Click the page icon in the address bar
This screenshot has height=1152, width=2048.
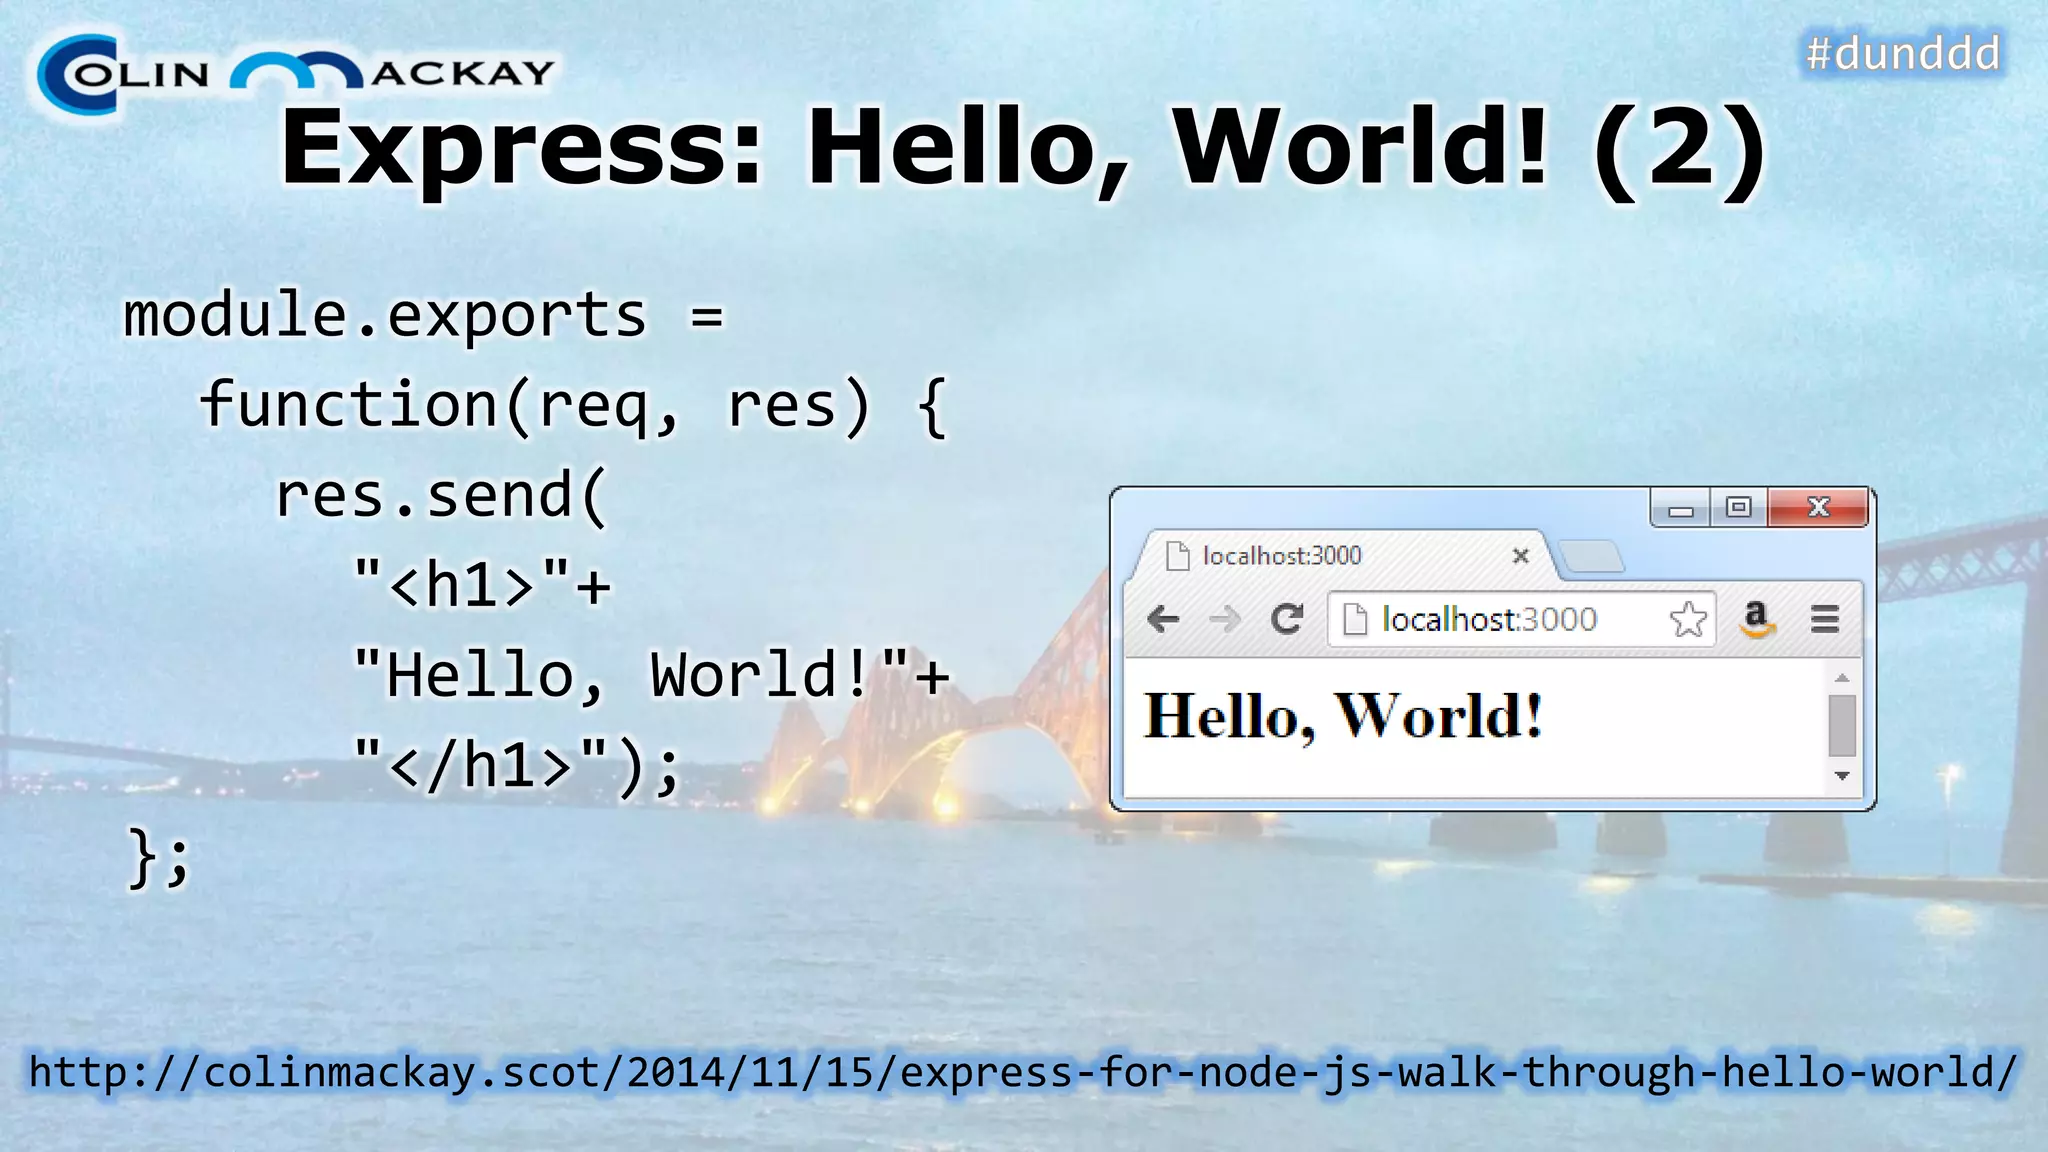click(x=1354, y=619)
